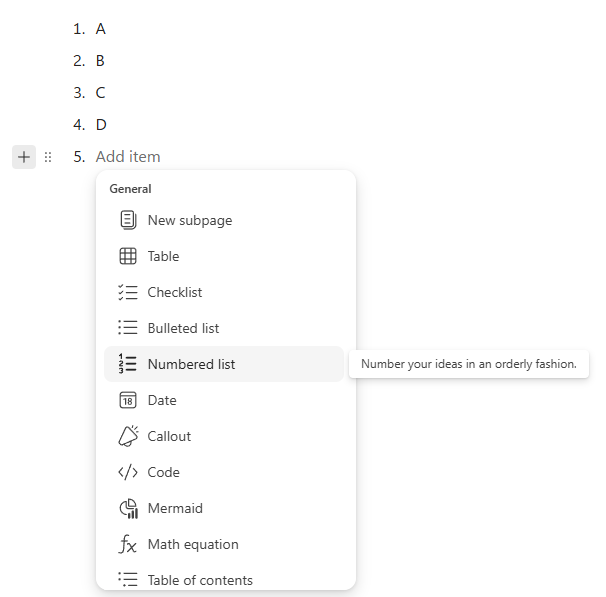Pick the Mermaid option label
This screenshot has height=597, width=606.
175,508
